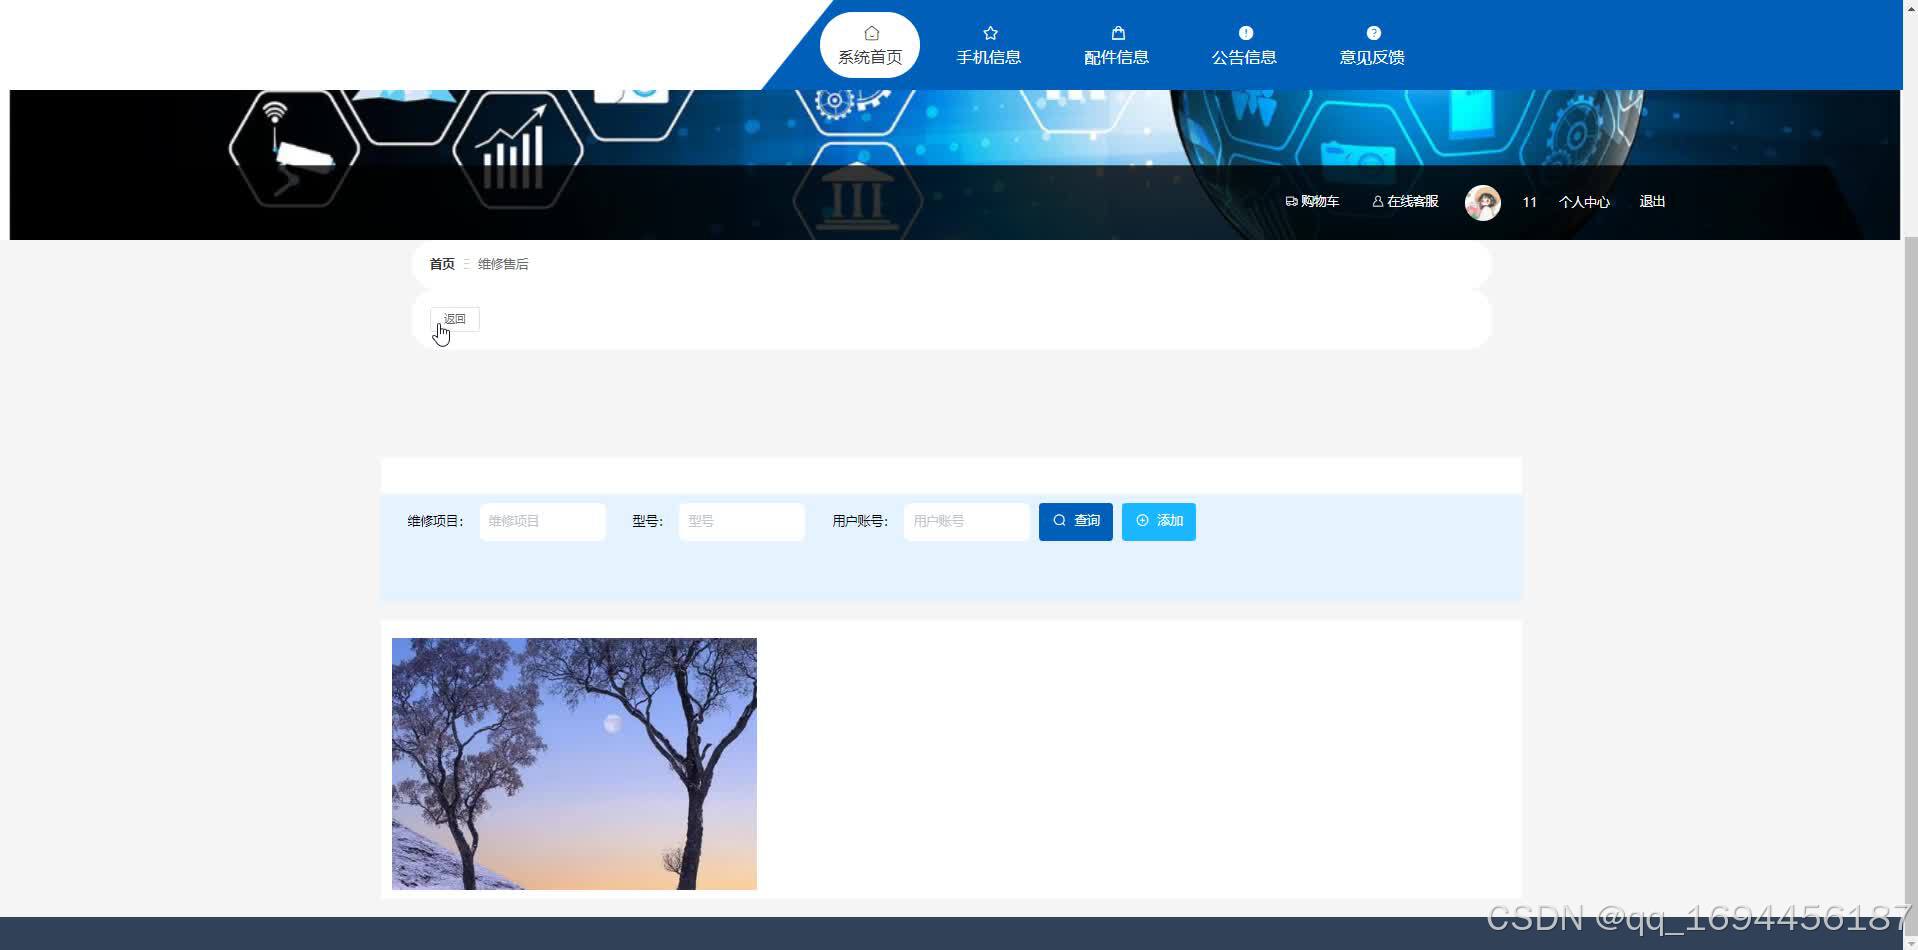Click the 返回 back button
Image resolution: width=1918 pixels, height=950 pixels.
coord(455,319)
